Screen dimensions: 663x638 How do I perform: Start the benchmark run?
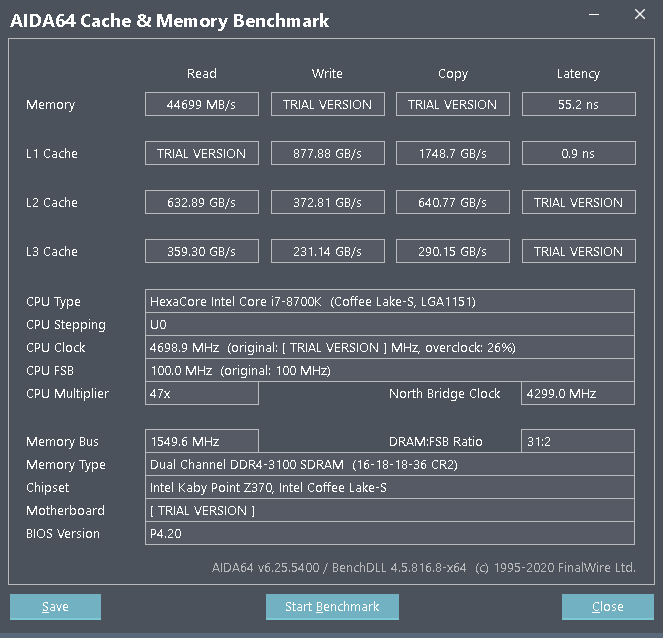click(332, 607)
